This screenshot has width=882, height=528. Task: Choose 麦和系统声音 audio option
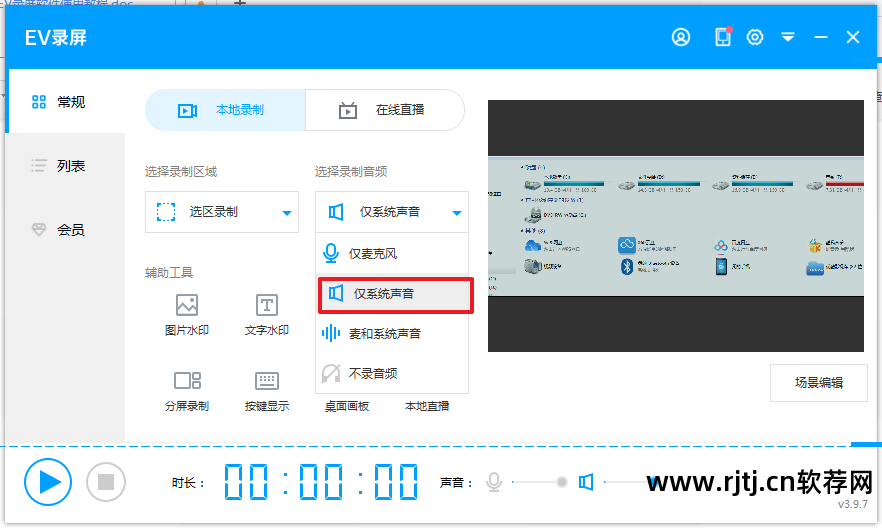(392, 333)
